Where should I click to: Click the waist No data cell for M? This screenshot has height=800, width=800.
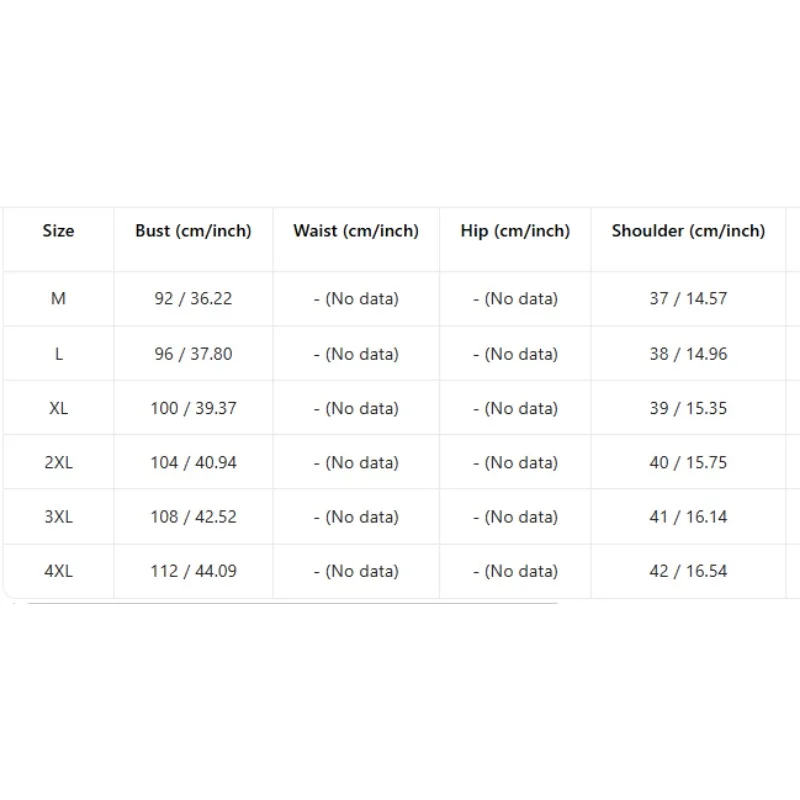[356, 298]
